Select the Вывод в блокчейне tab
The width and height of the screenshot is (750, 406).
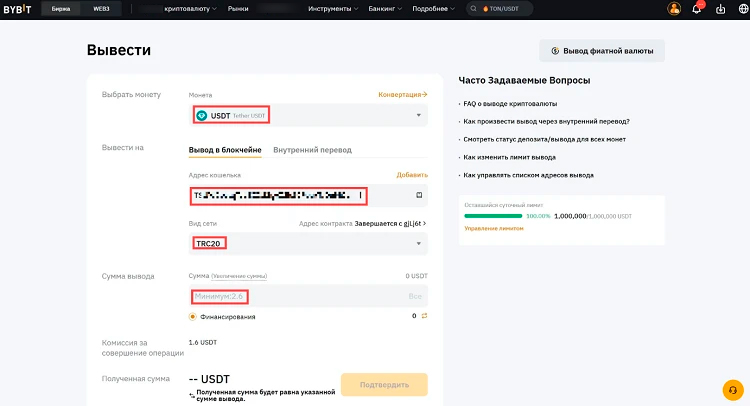click(x=225, y=150)
